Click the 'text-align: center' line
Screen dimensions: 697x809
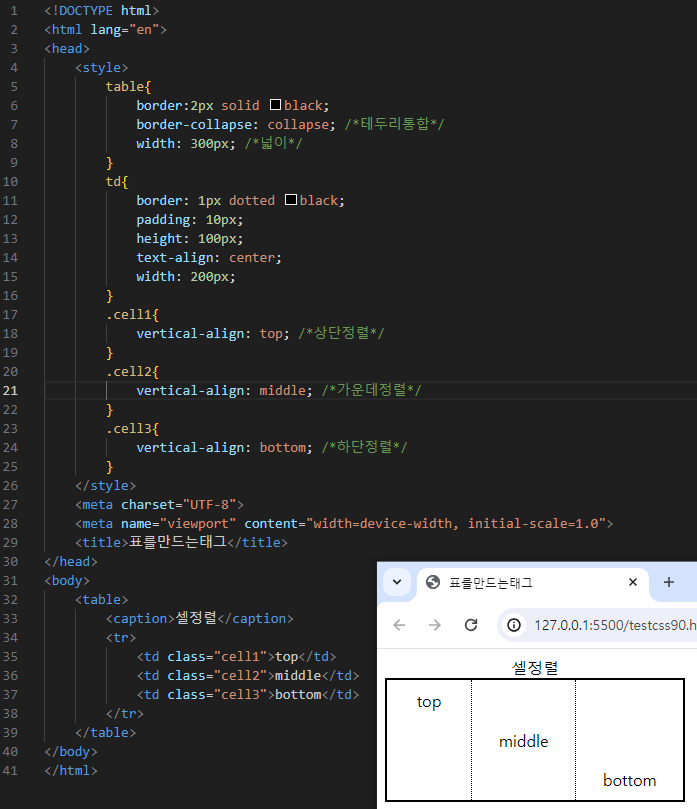209,257
